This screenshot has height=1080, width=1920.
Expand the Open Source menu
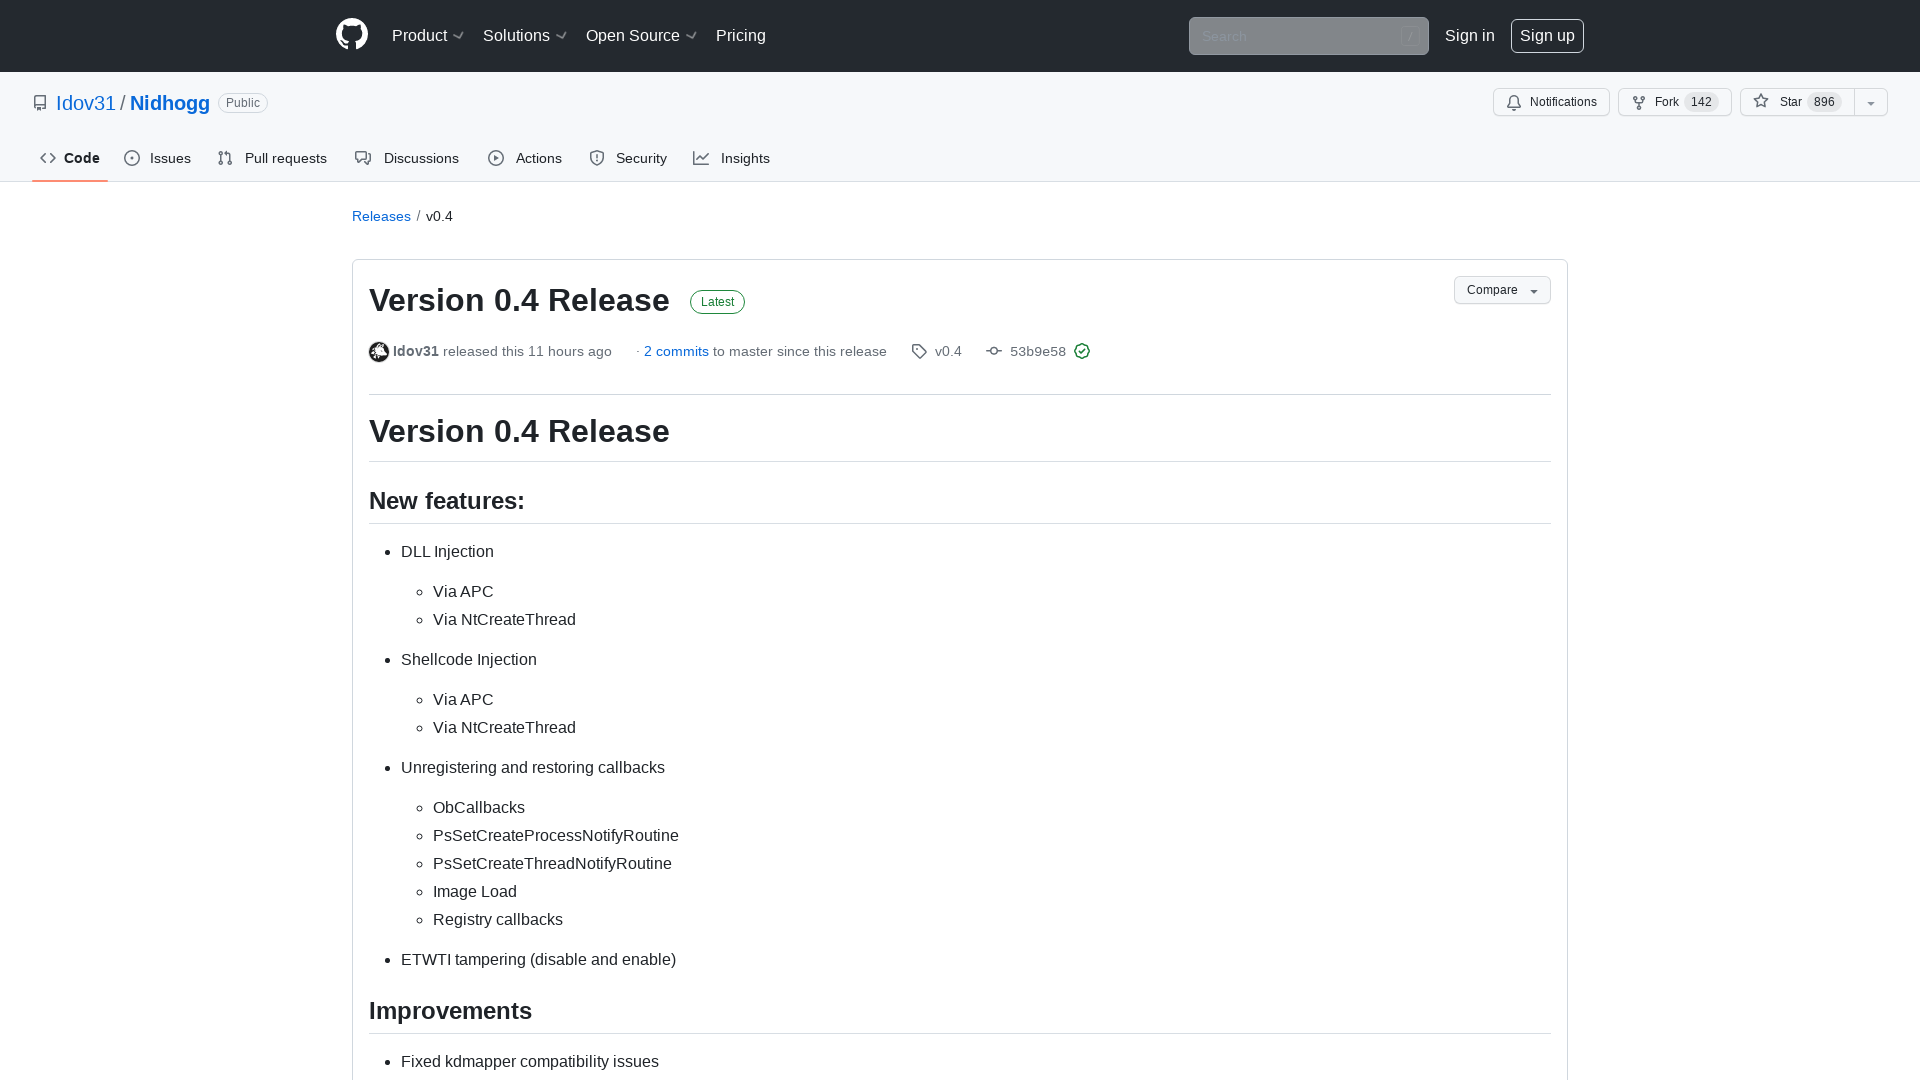[641, 36]
